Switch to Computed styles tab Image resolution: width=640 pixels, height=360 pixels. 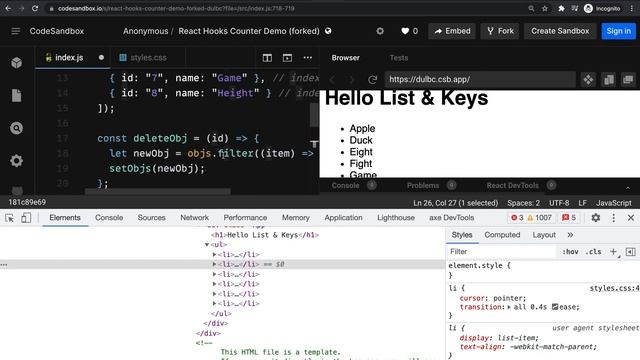click(x=502, y=235)
